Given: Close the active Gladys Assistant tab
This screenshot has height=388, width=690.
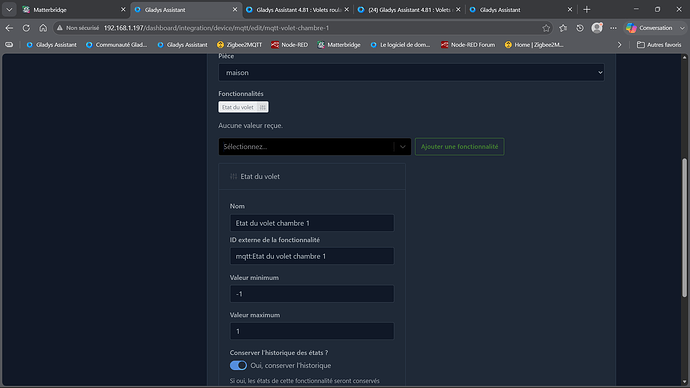Looking at the screenshot, I should [235, 9].
